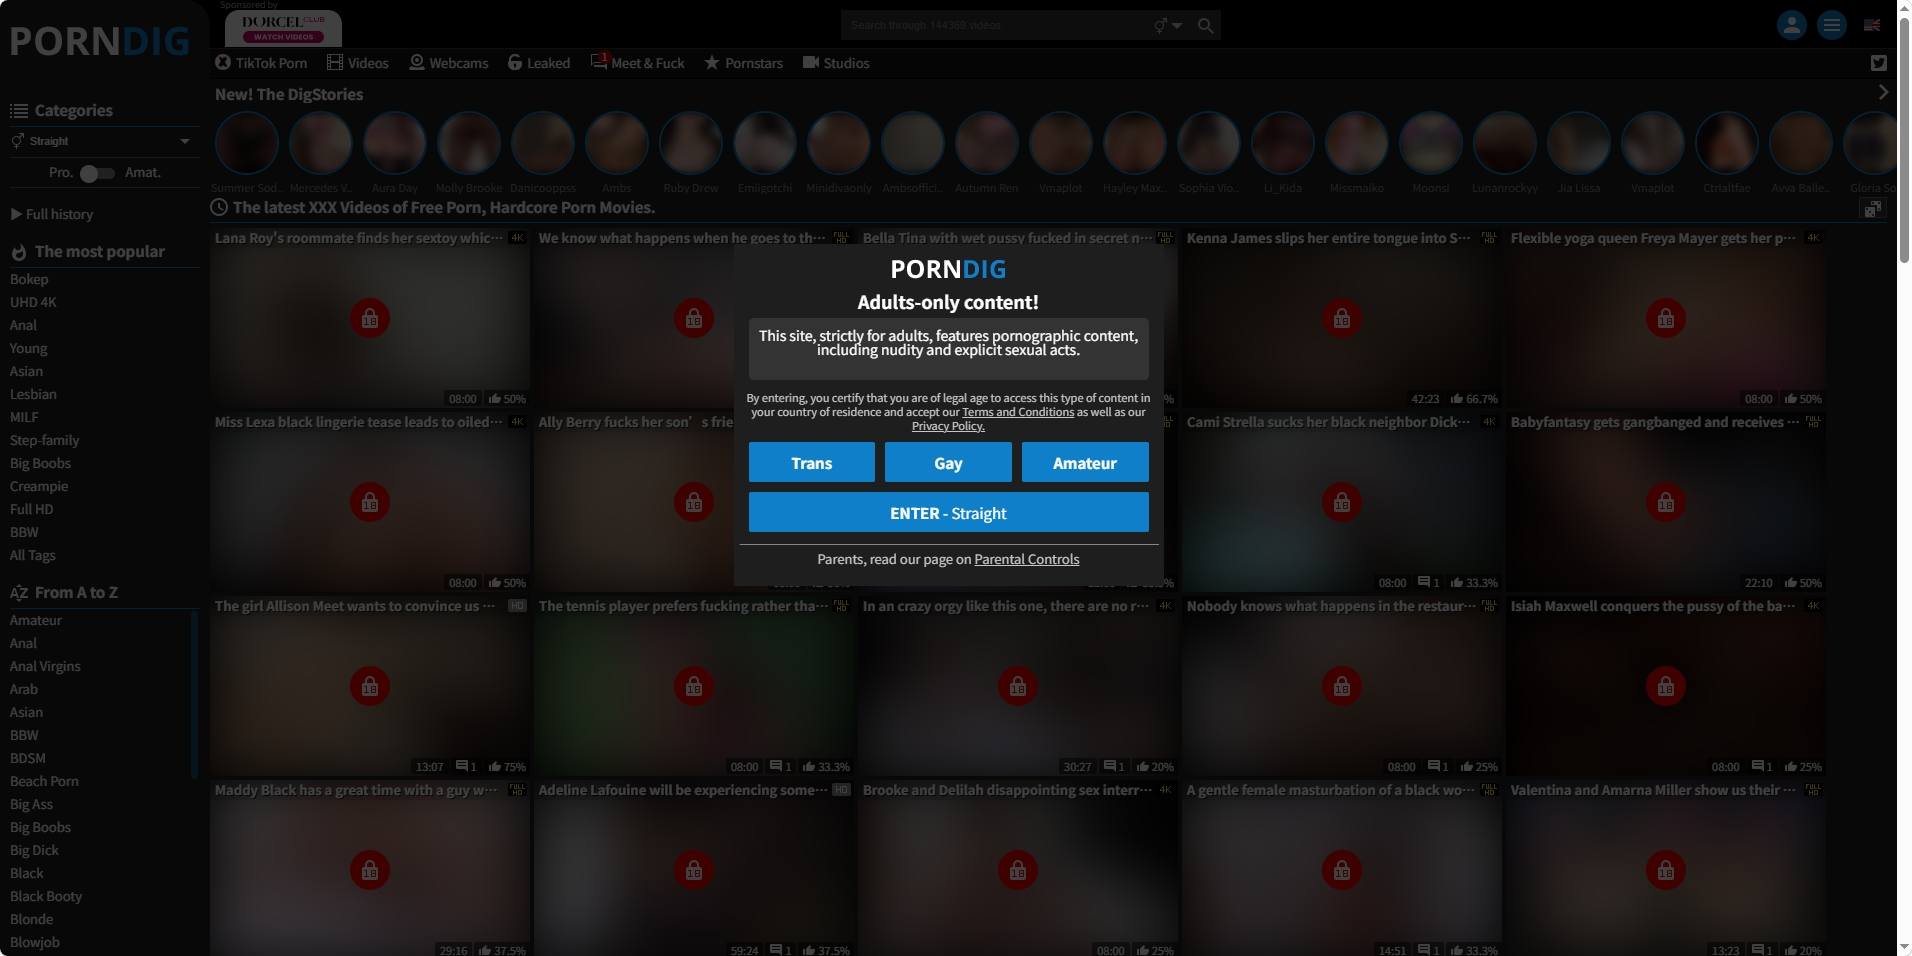Screen dimensions: 1912x956
Task: Click the New! The DigStories heading
Action: 289,94
